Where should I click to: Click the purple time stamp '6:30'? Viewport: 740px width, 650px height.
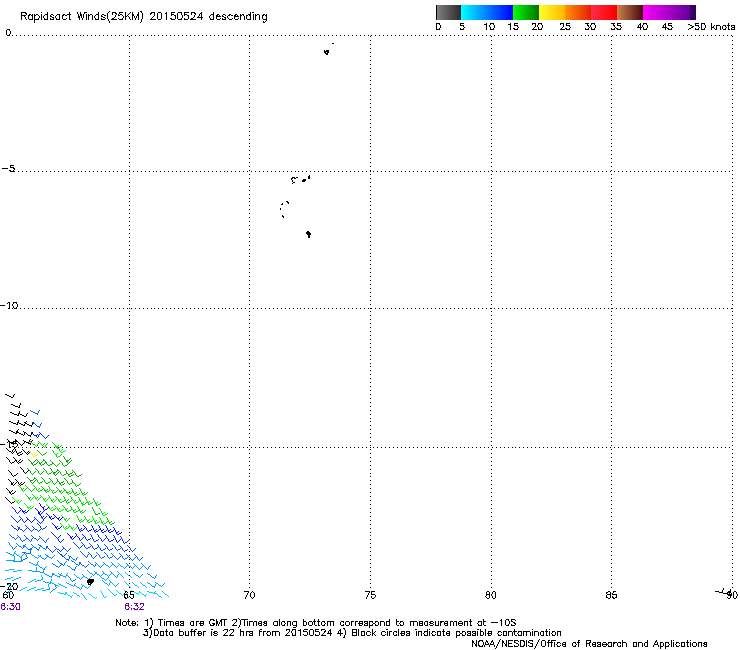(x=10, y=607)
